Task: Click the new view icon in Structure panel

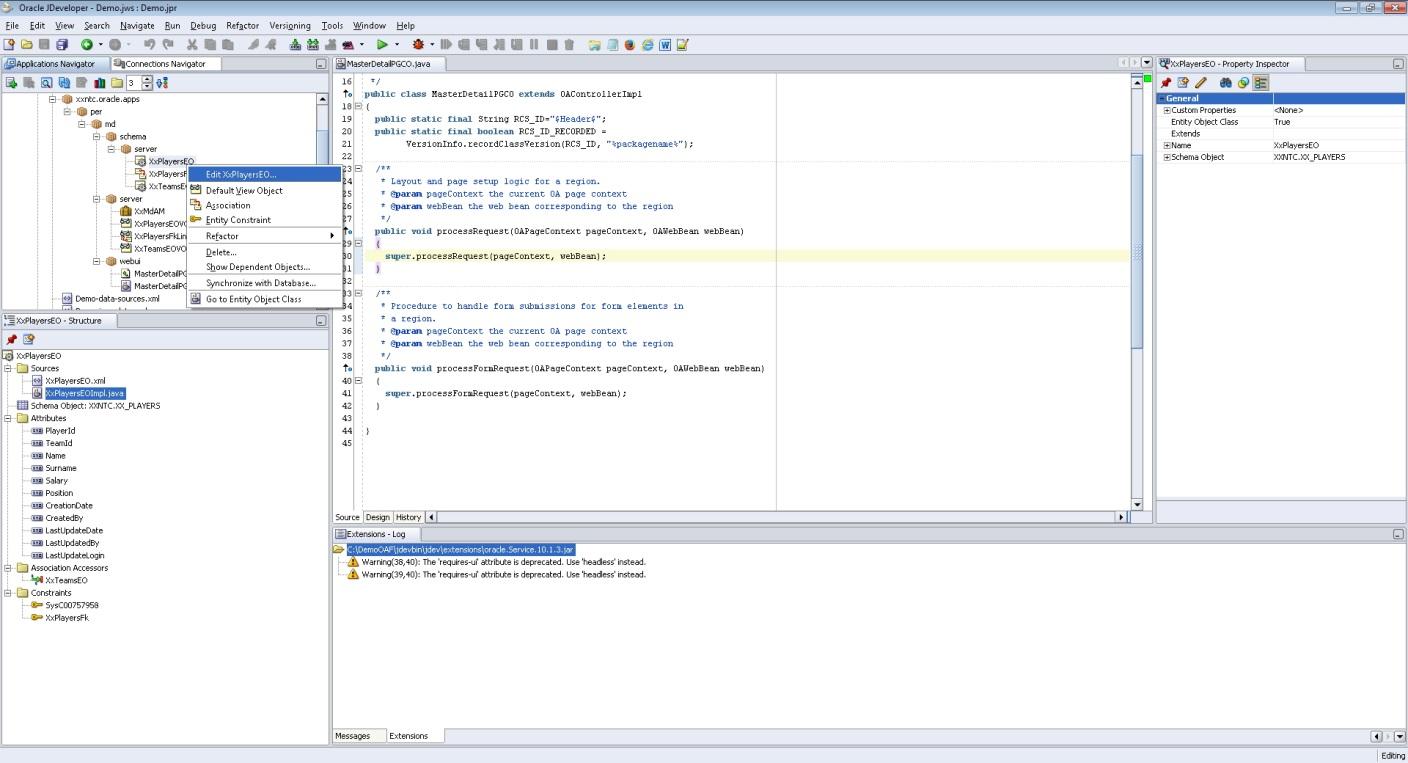Action: coord(29,339)
